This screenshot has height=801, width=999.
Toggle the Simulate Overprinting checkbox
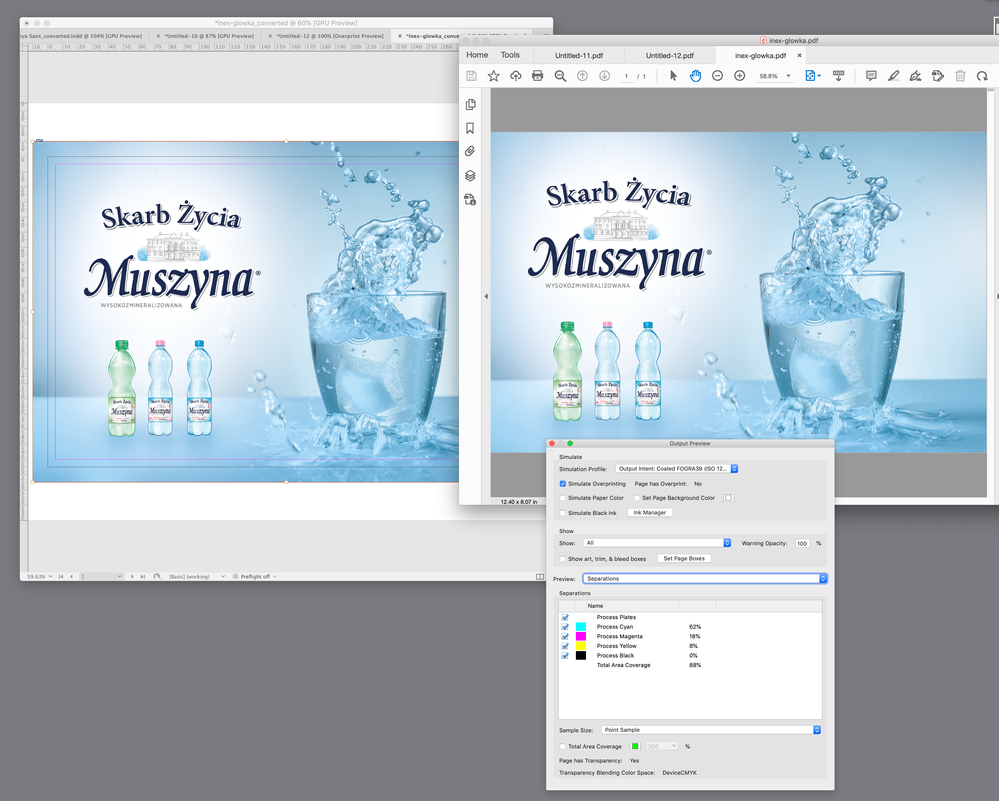(563, 484)
